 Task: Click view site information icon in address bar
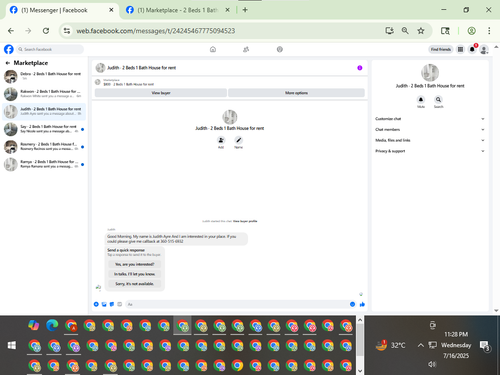coord(67,31)
